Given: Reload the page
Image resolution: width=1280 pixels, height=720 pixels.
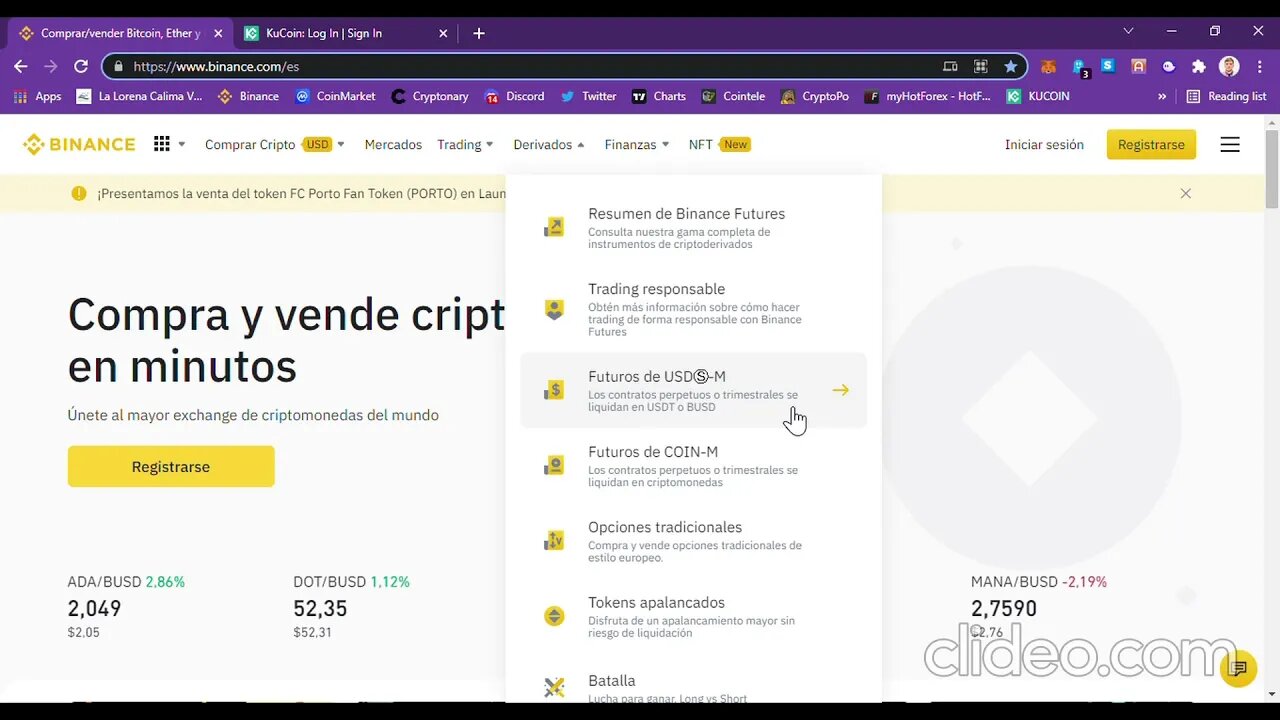Looking at the screenshot, I should coord(81,66).
